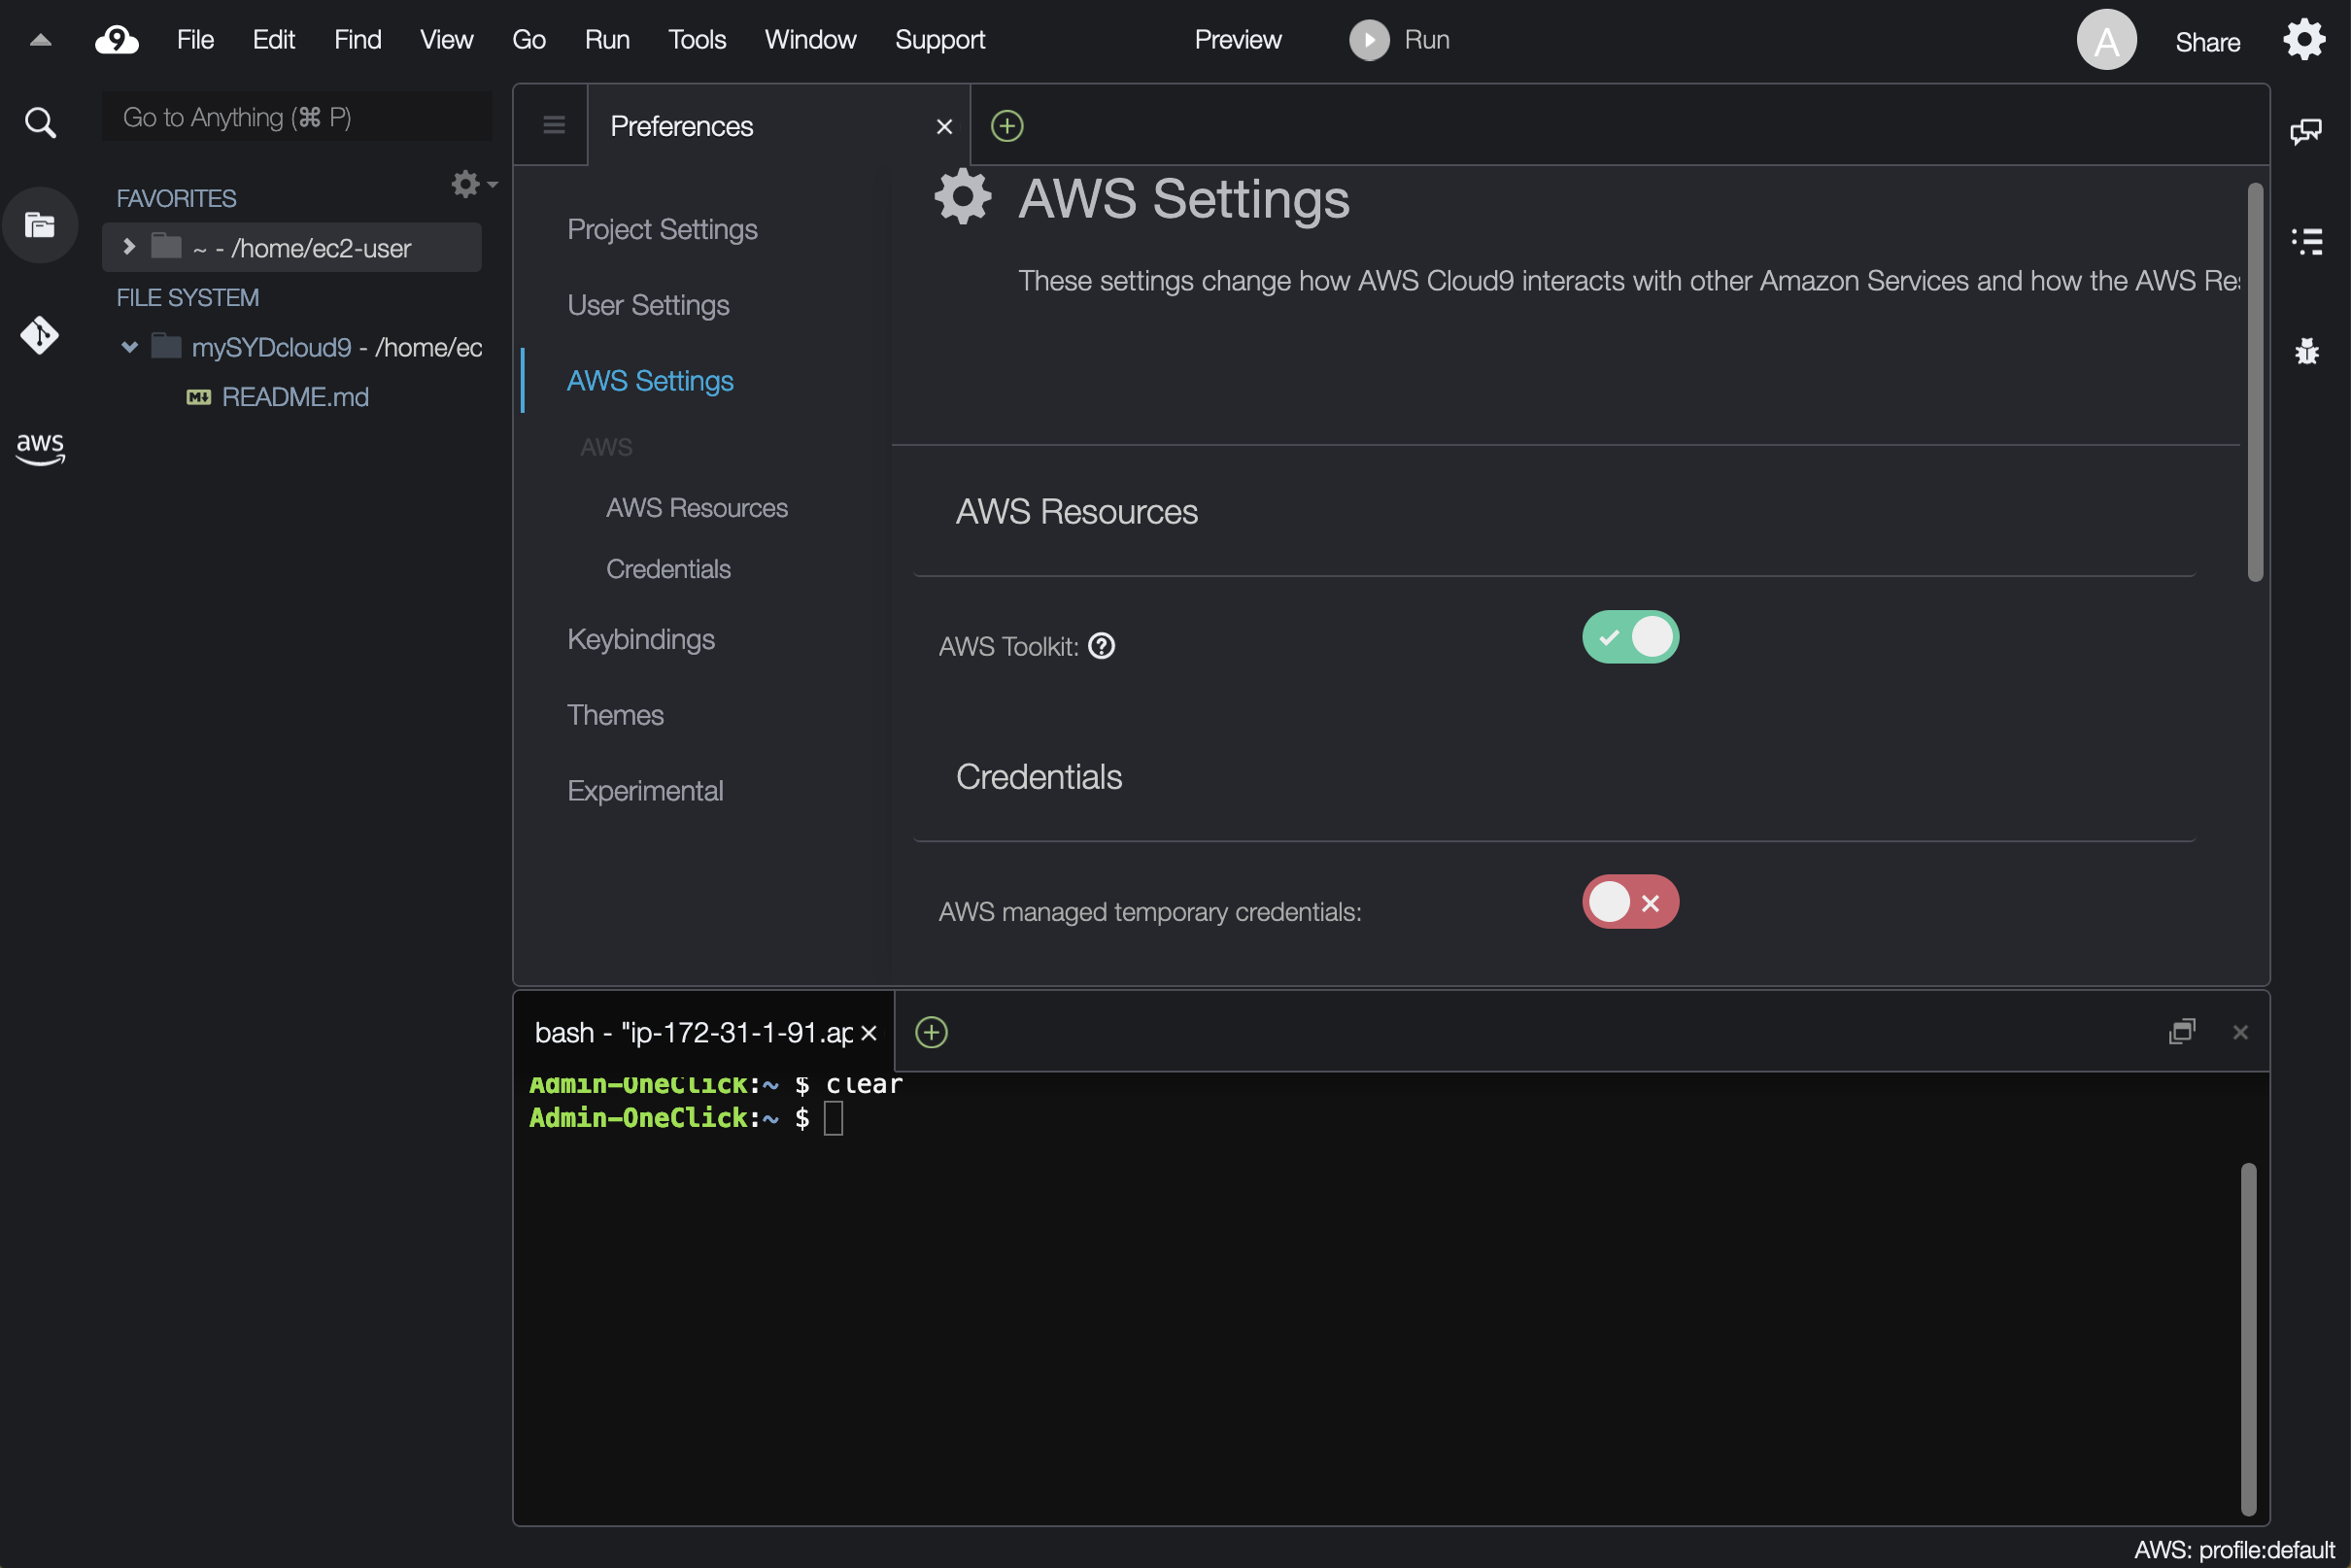
Task: Go to User Settings
Action: tap(648, 305)
